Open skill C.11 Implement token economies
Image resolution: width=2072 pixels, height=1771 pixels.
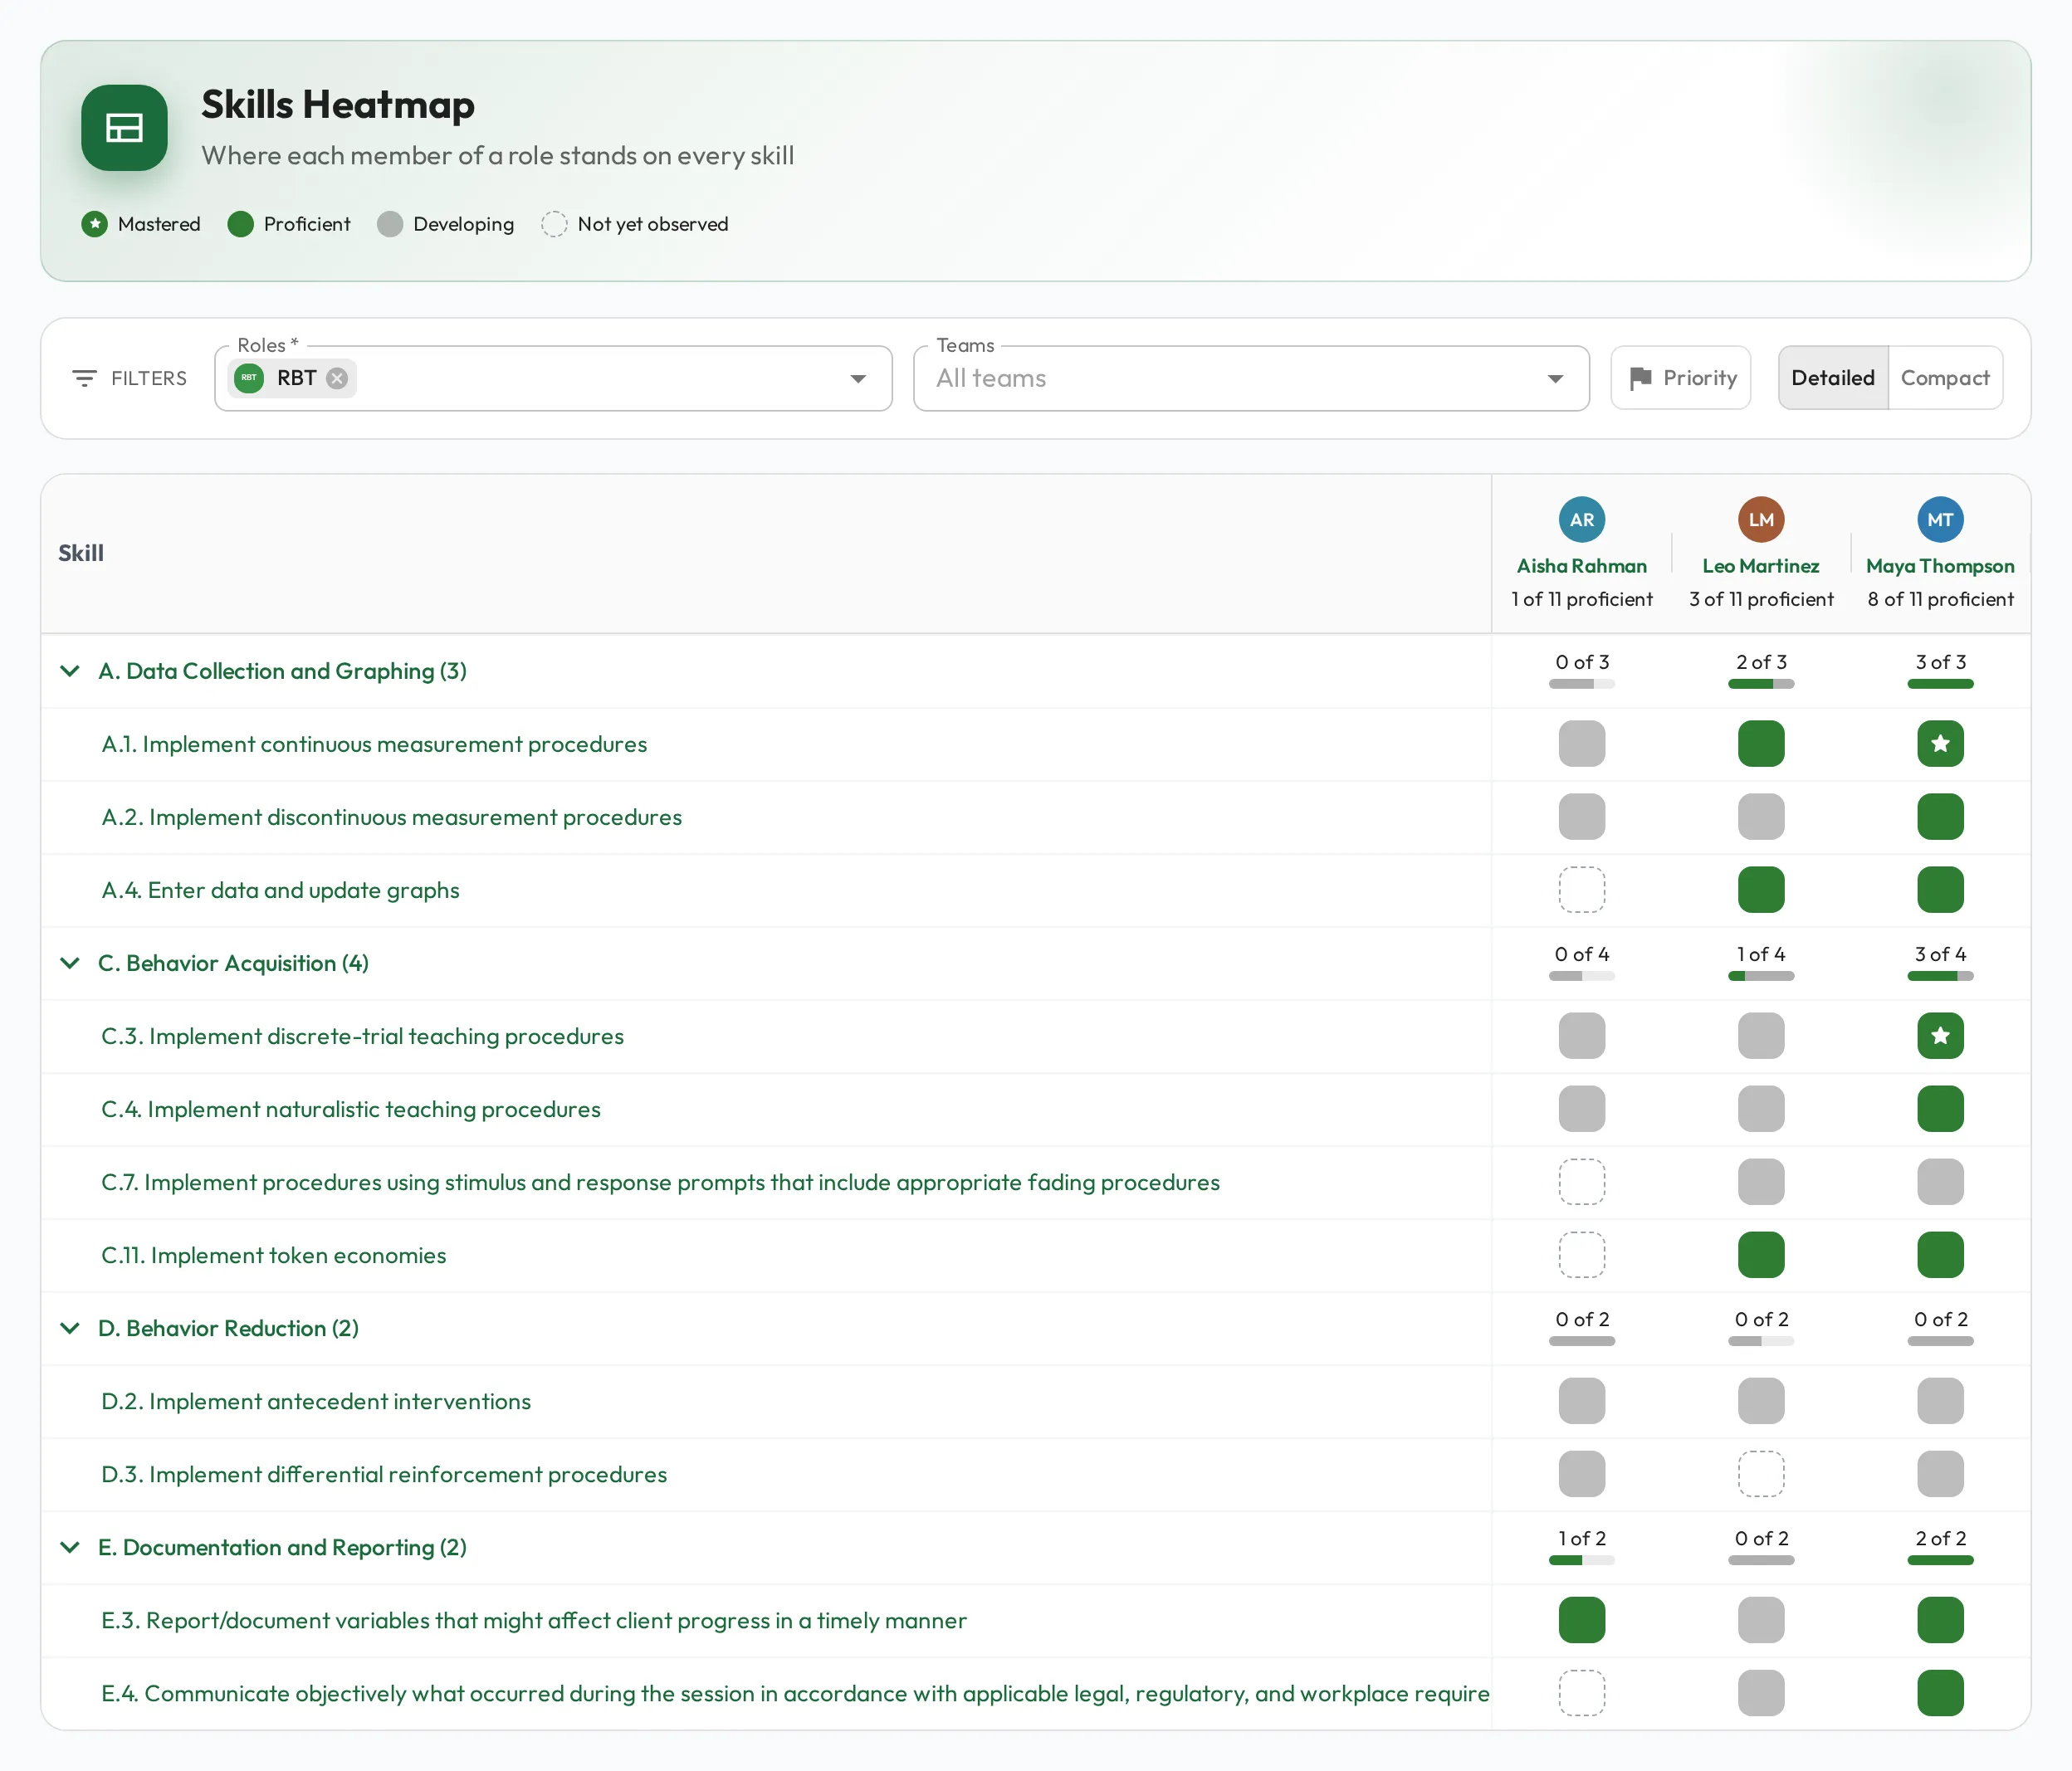pos(273,1255)
